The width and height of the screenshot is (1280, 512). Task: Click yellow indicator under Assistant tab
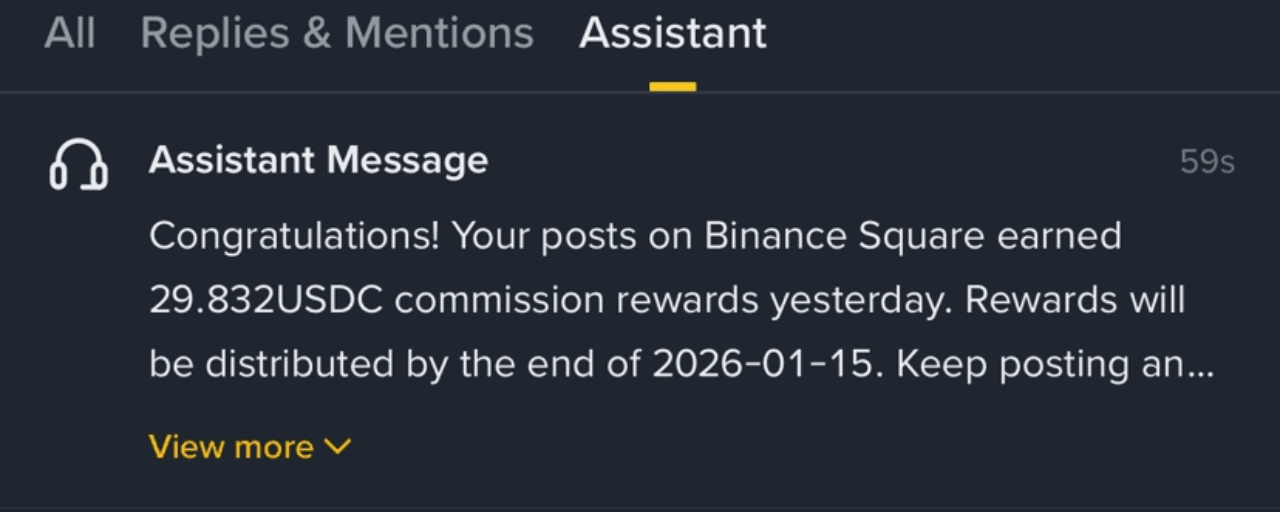point(672,87)
